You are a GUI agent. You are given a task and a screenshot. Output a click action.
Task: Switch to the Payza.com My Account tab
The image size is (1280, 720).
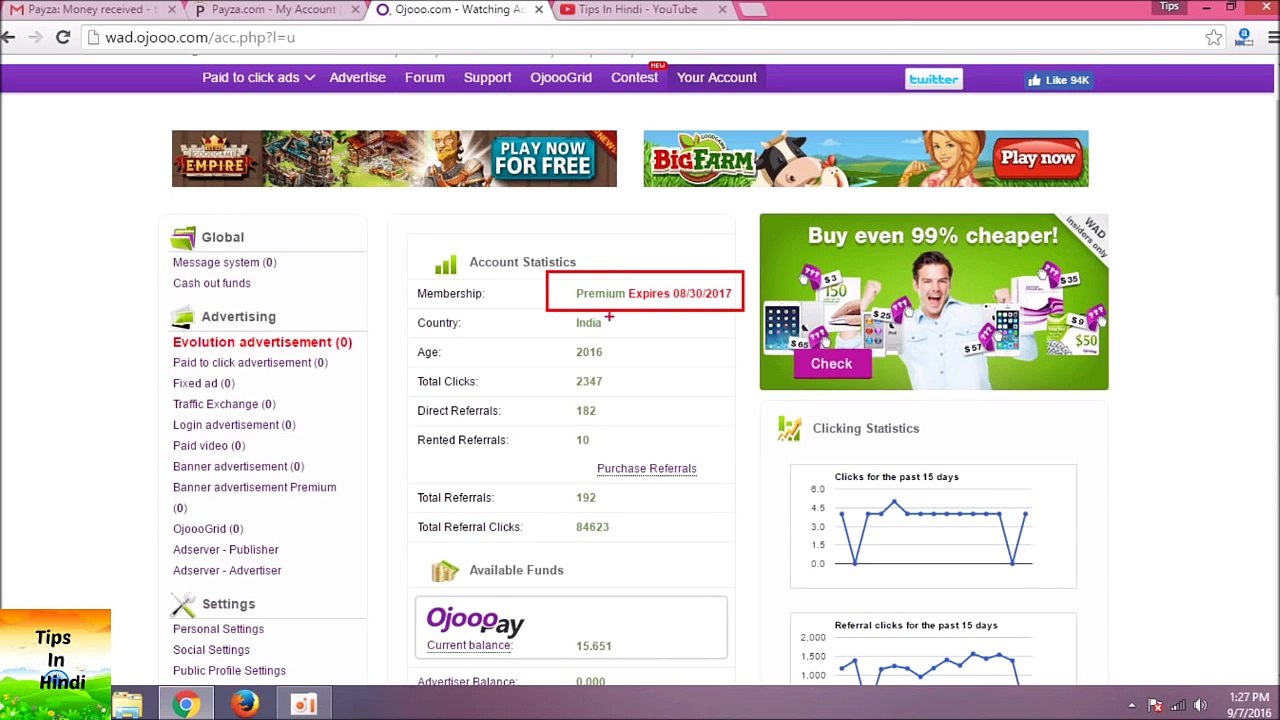pos(275,10)
